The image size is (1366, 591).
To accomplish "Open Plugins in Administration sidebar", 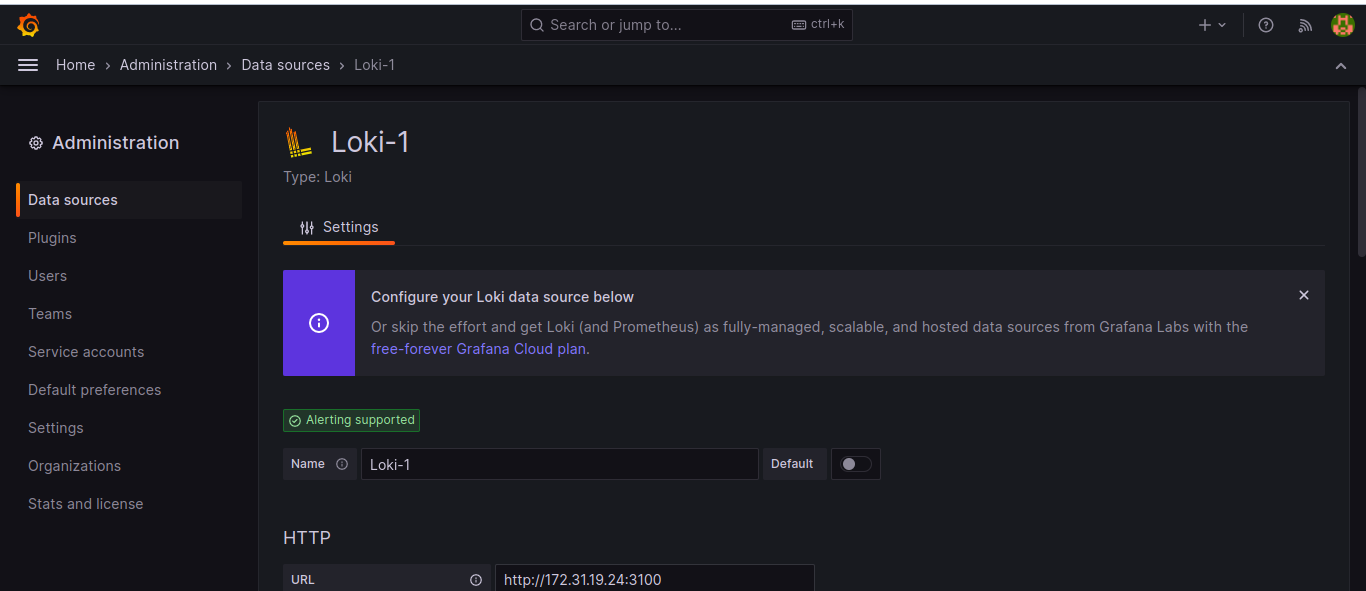I will click(52, 238).
